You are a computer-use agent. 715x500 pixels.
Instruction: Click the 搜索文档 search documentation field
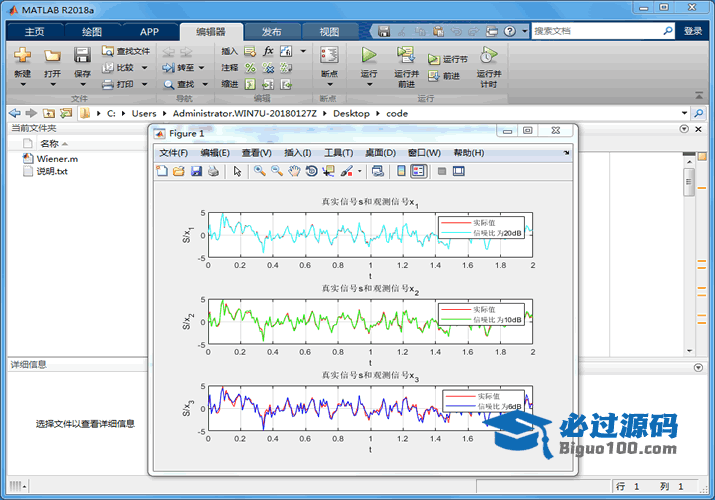pyautogui.click(x=596, y=31)
